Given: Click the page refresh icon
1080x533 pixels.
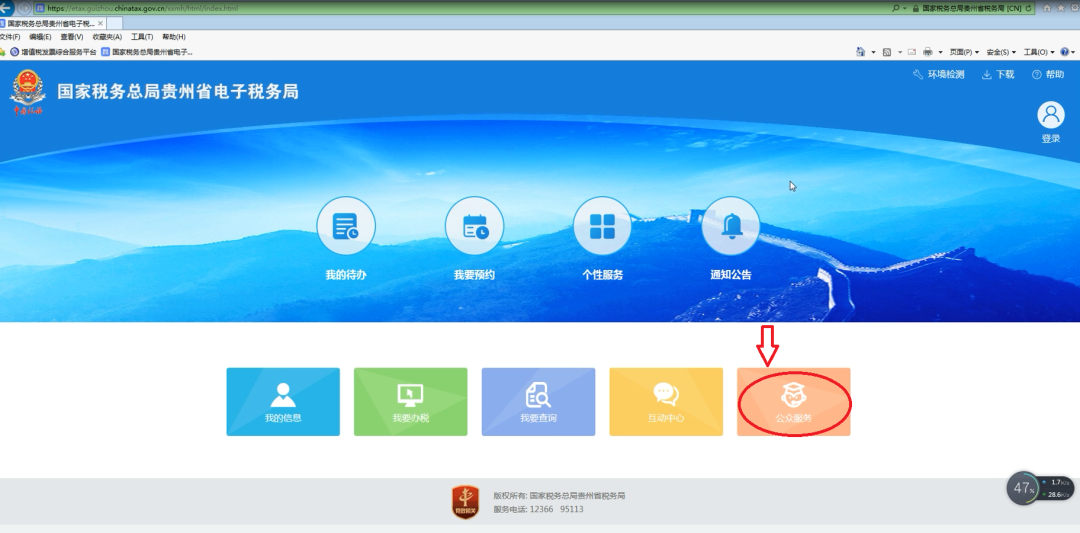Looking at the screenshot, I should point(1028,8).
